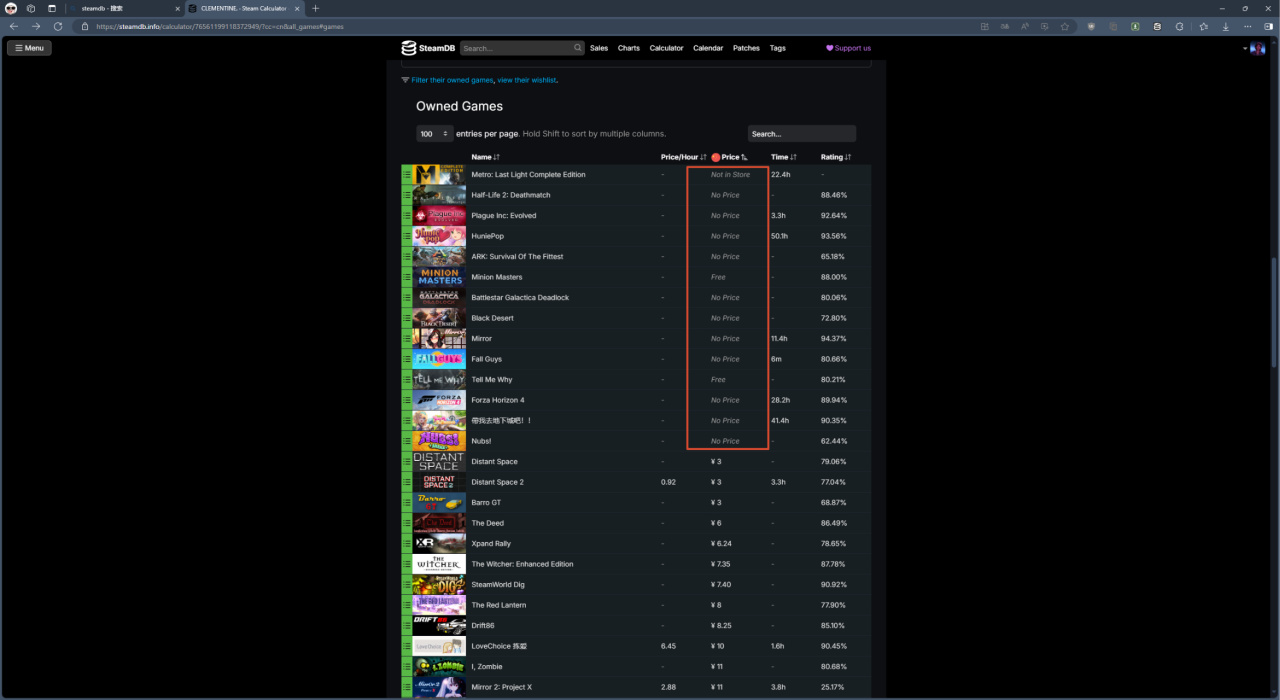
Task: Click the site lock icon in address bar
Action: coord(85,26)
